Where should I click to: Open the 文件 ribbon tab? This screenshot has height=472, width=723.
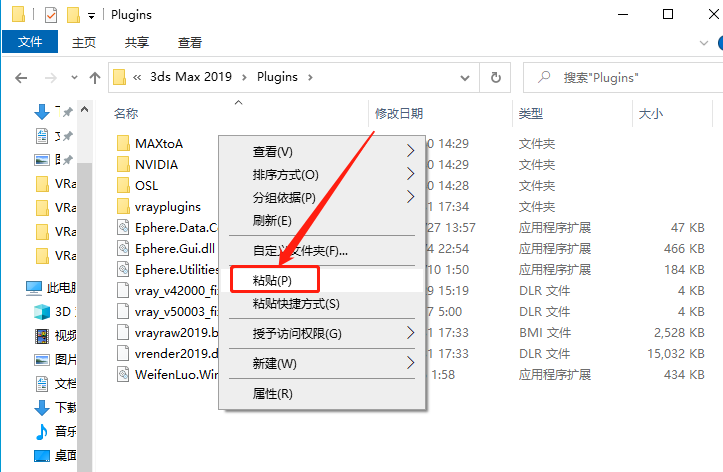pos(30,42)
